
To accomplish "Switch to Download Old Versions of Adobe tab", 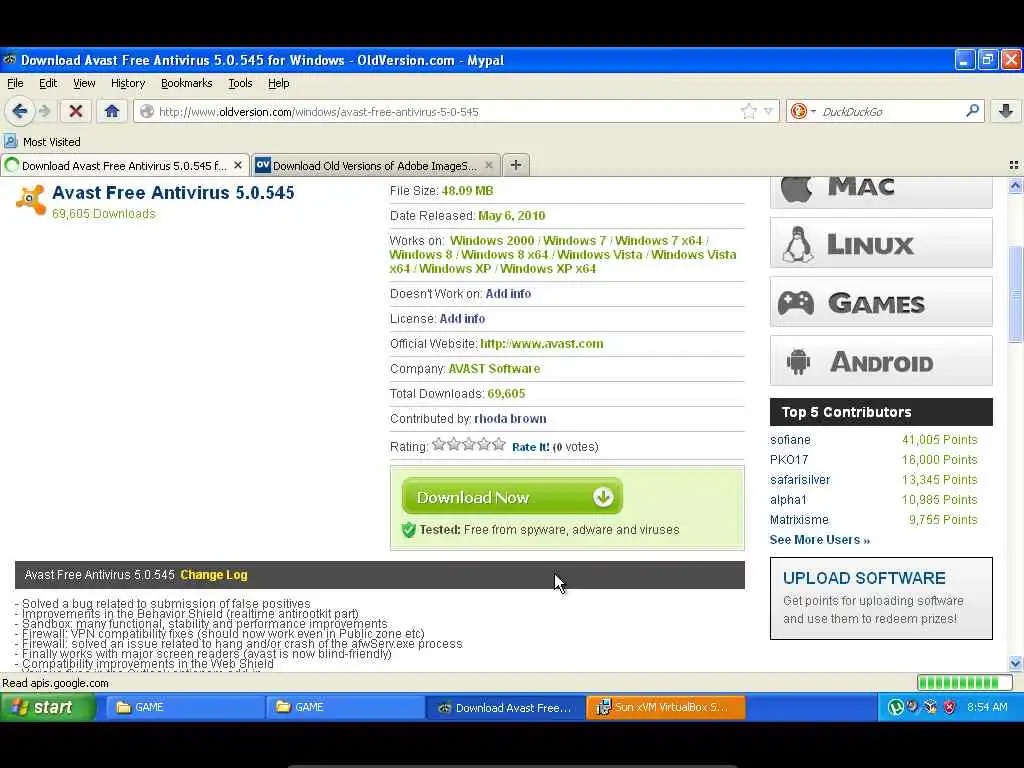I will (x=376, y=165).
